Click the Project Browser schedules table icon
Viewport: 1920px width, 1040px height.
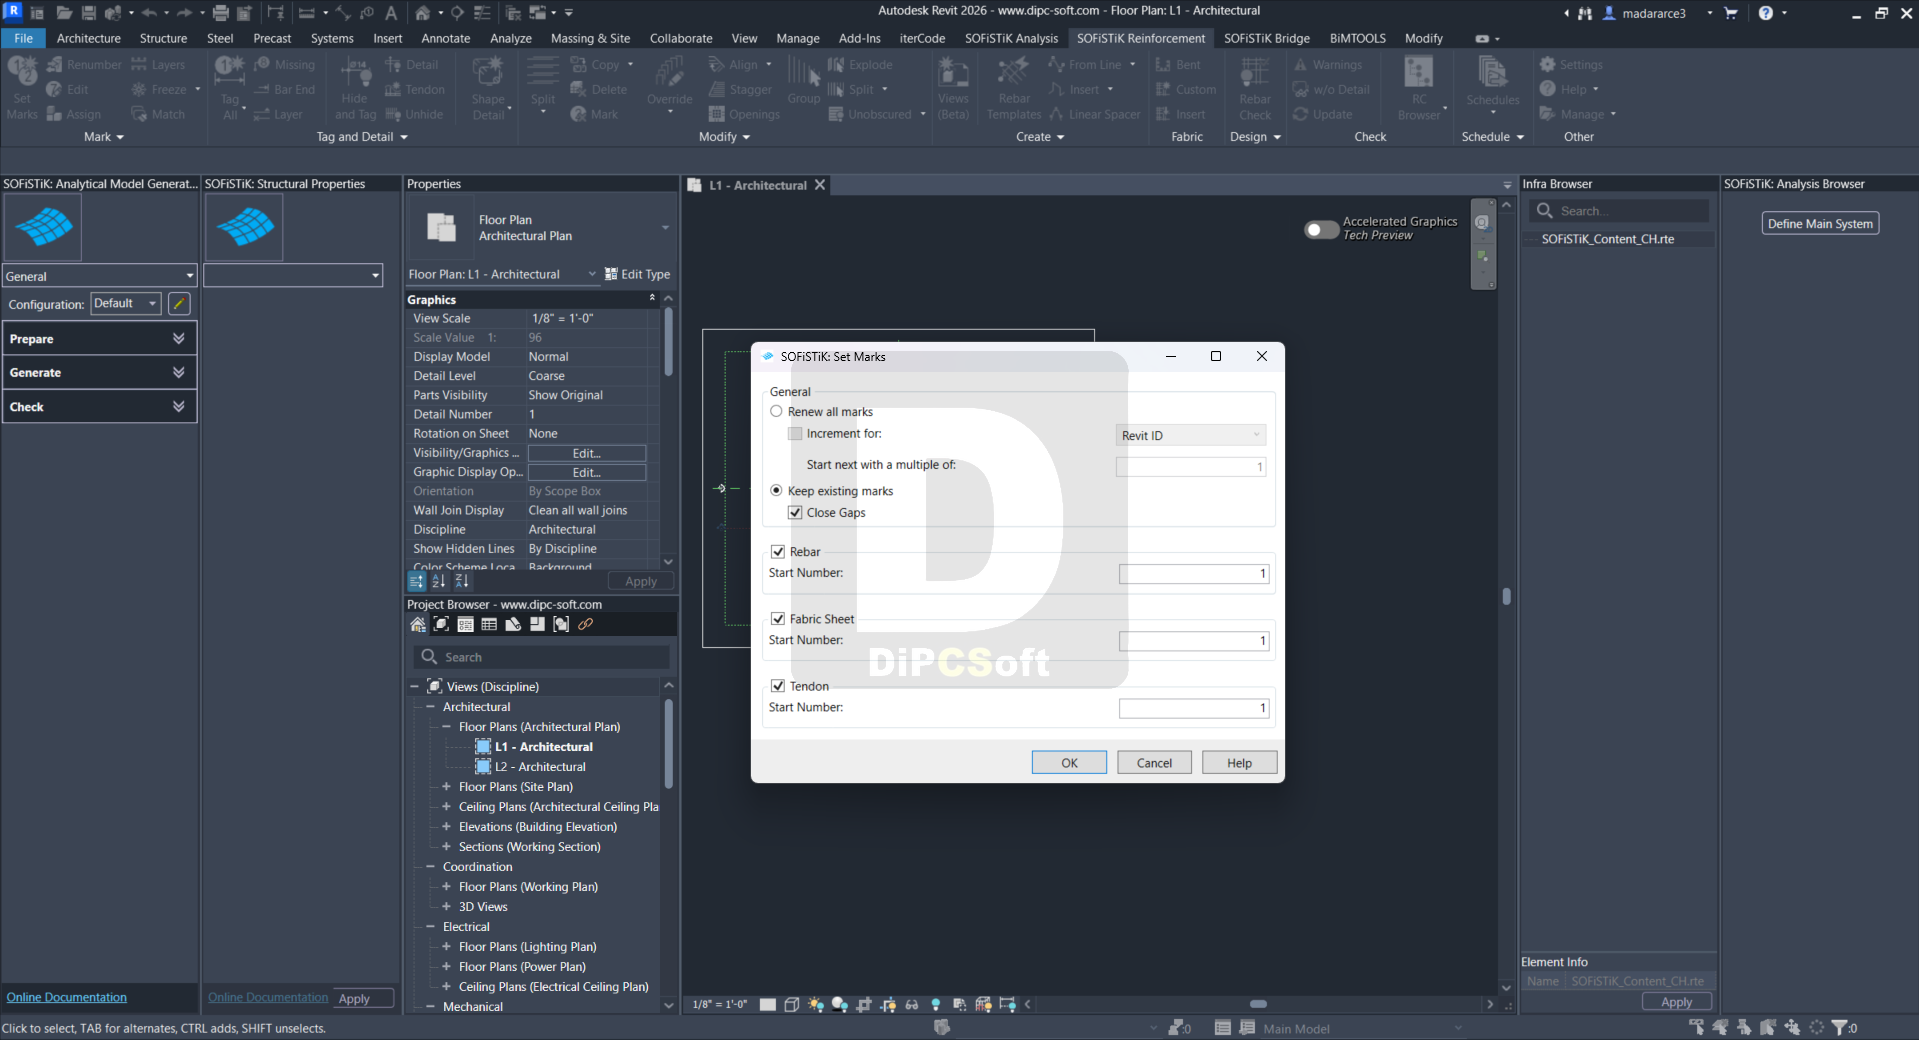489,625
